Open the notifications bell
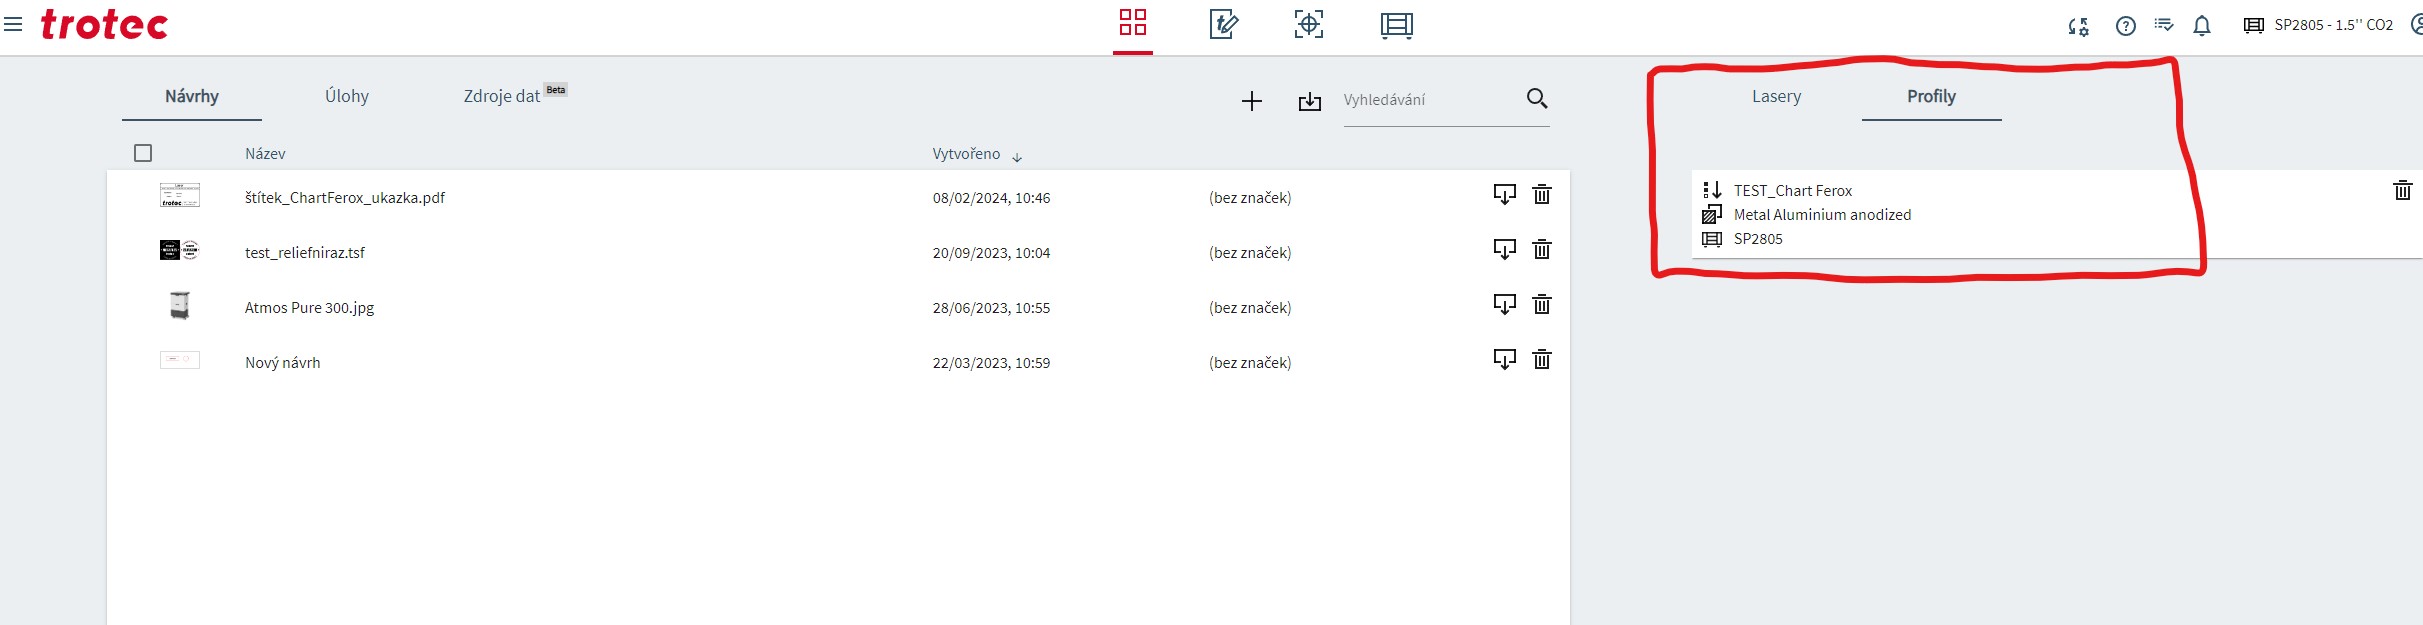The image size is (2423, 625). 2201,26
